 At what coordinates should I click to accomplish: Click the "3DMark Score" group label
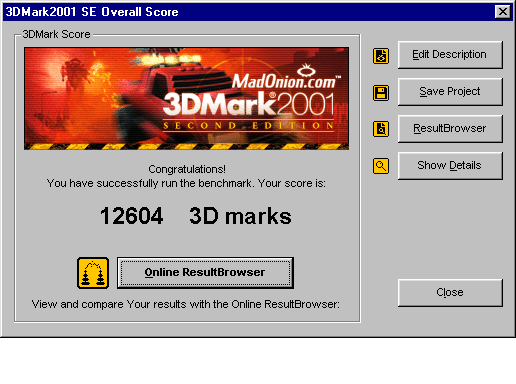click(56, 34)
